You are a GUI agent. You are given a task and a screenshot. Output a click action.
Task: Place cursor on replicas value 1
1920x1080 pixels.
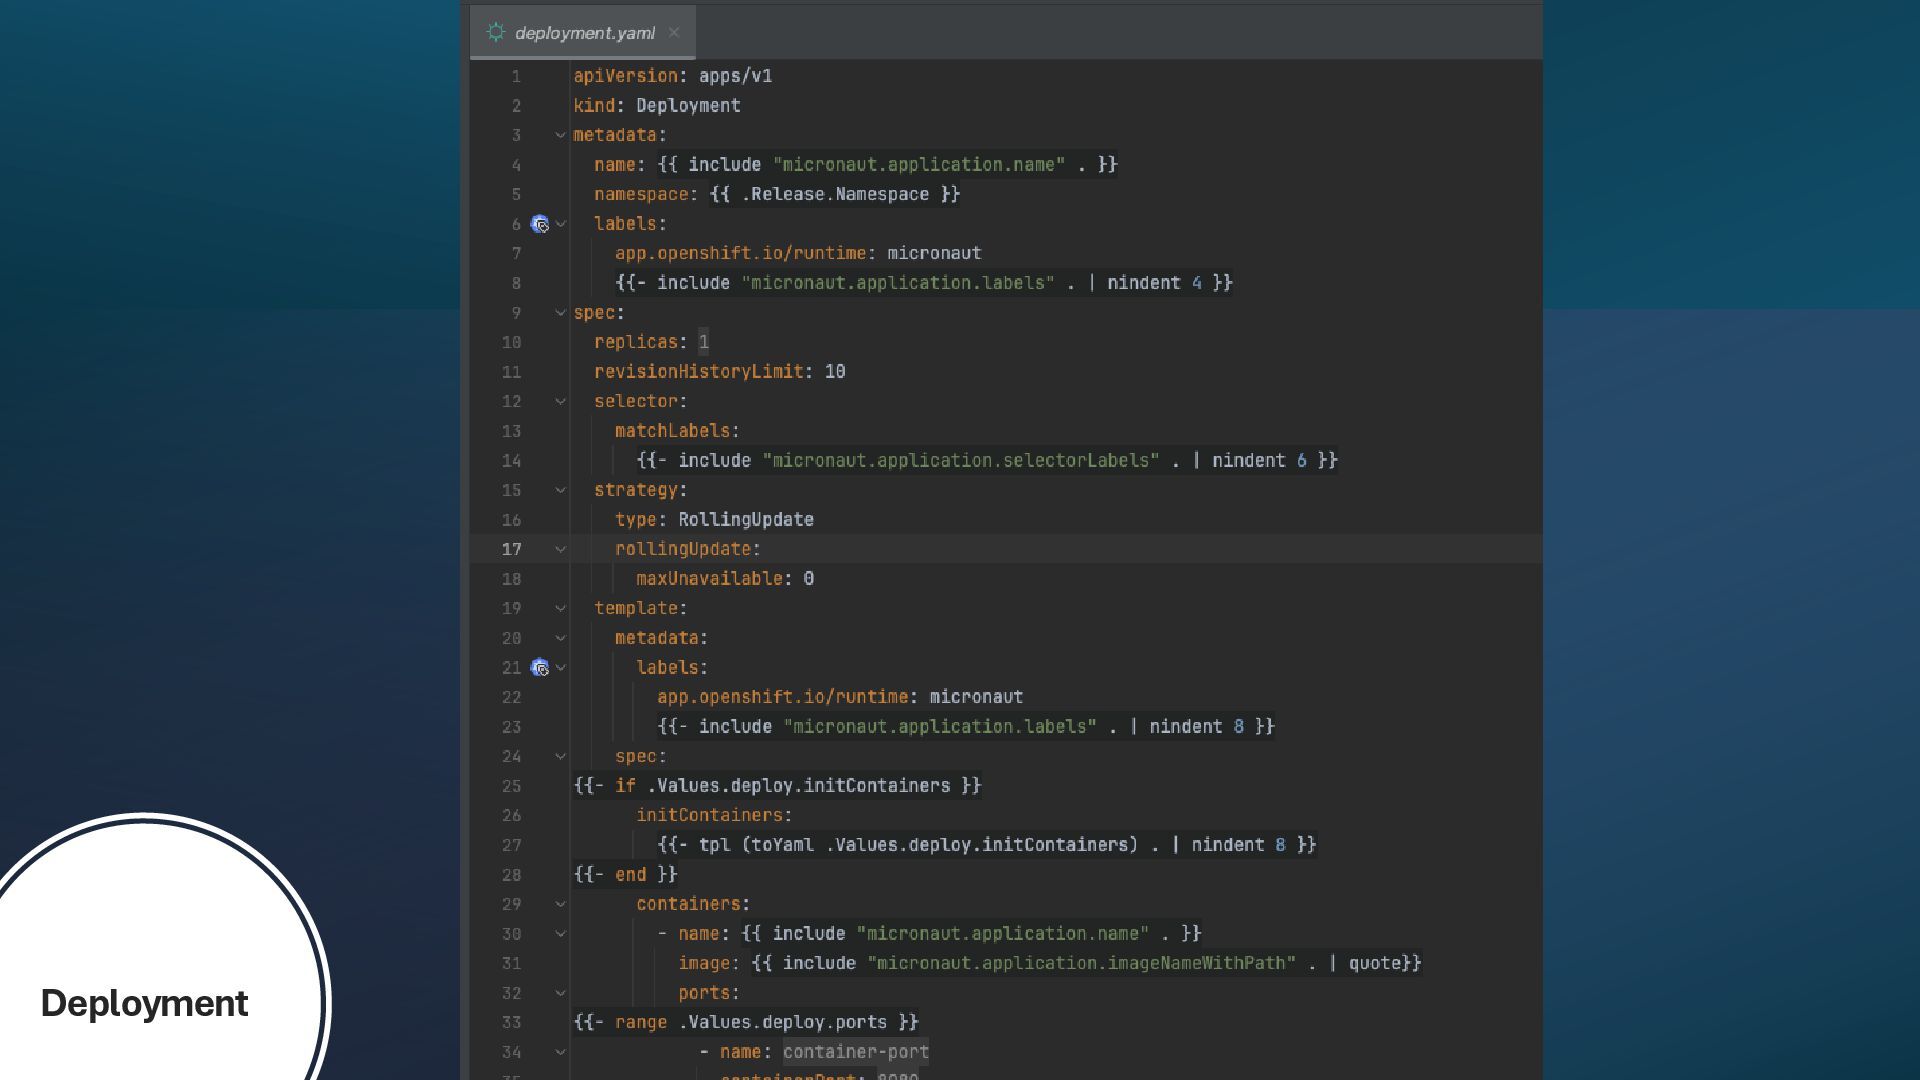coord(703,343)
